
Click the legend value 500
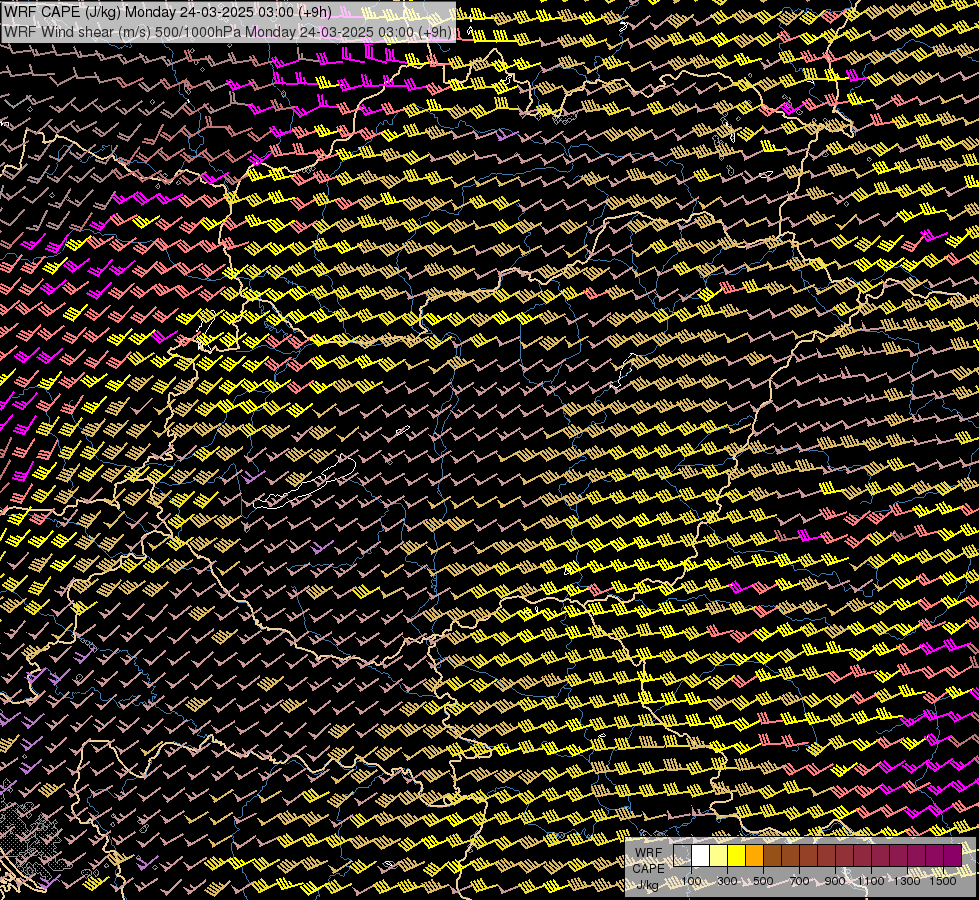coord(763,881)
